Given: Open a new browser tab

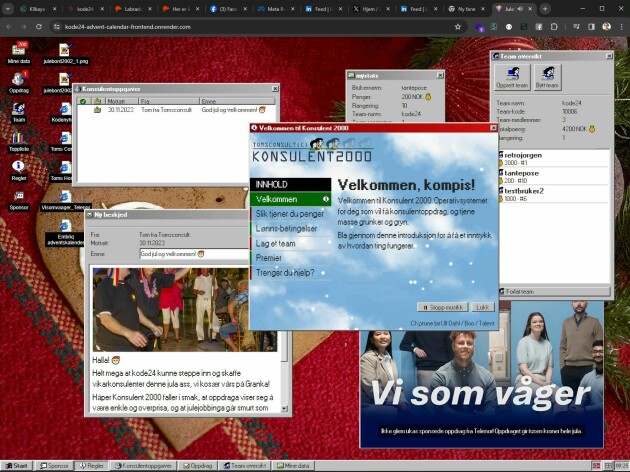Looking at the screenshot, I should (x=545, y=8).
